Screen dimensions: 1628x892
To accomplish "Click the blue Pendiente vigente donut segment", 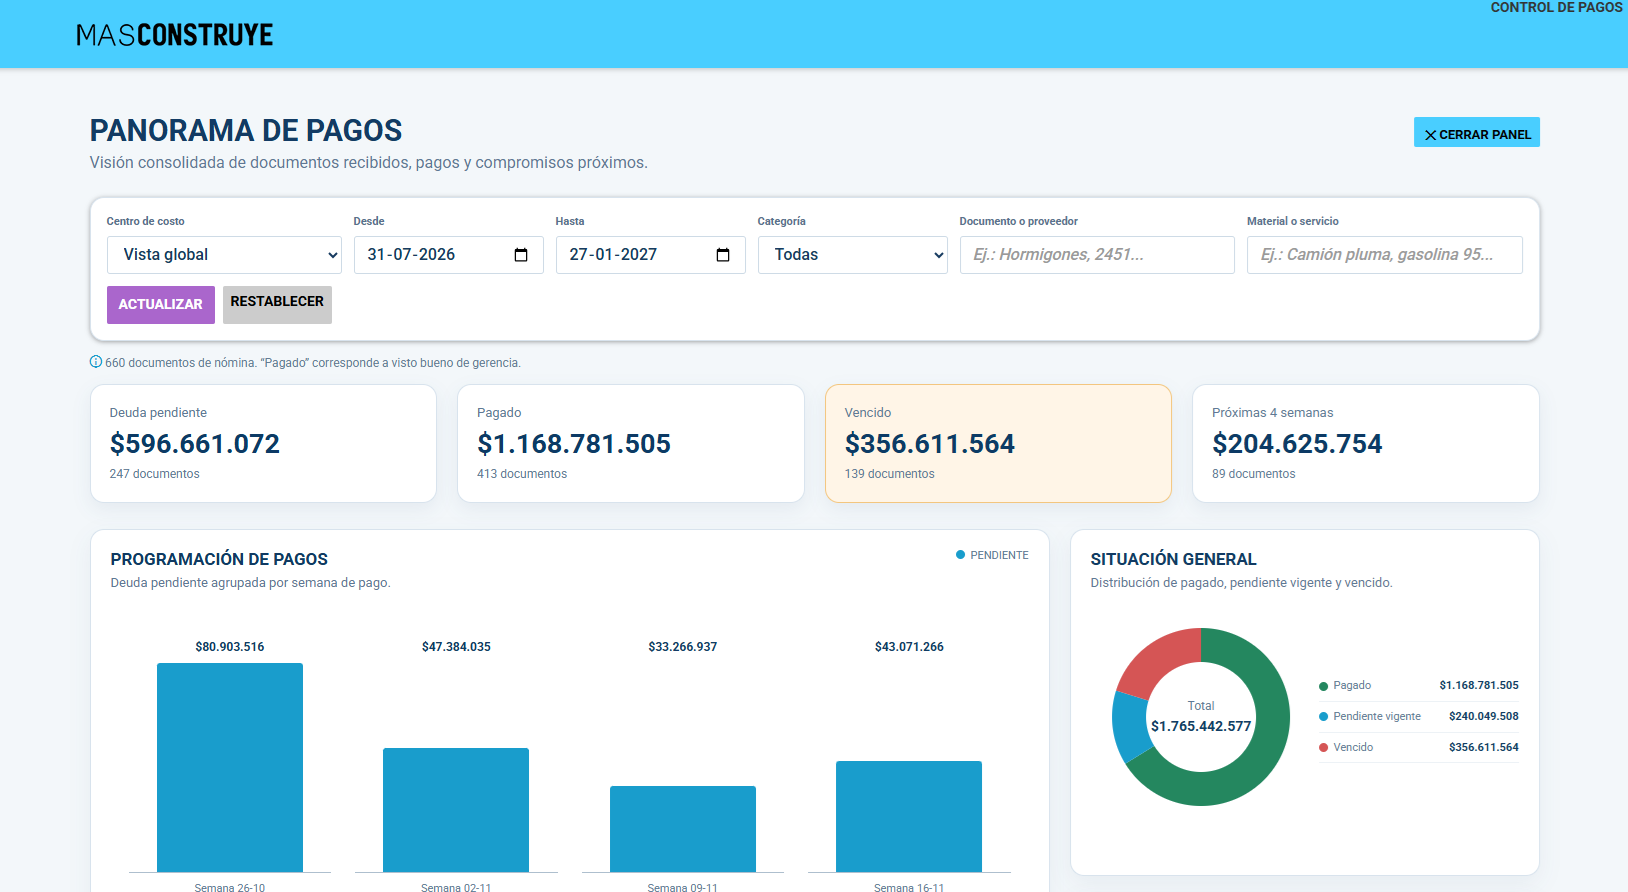I will [x=1131, y=727].
